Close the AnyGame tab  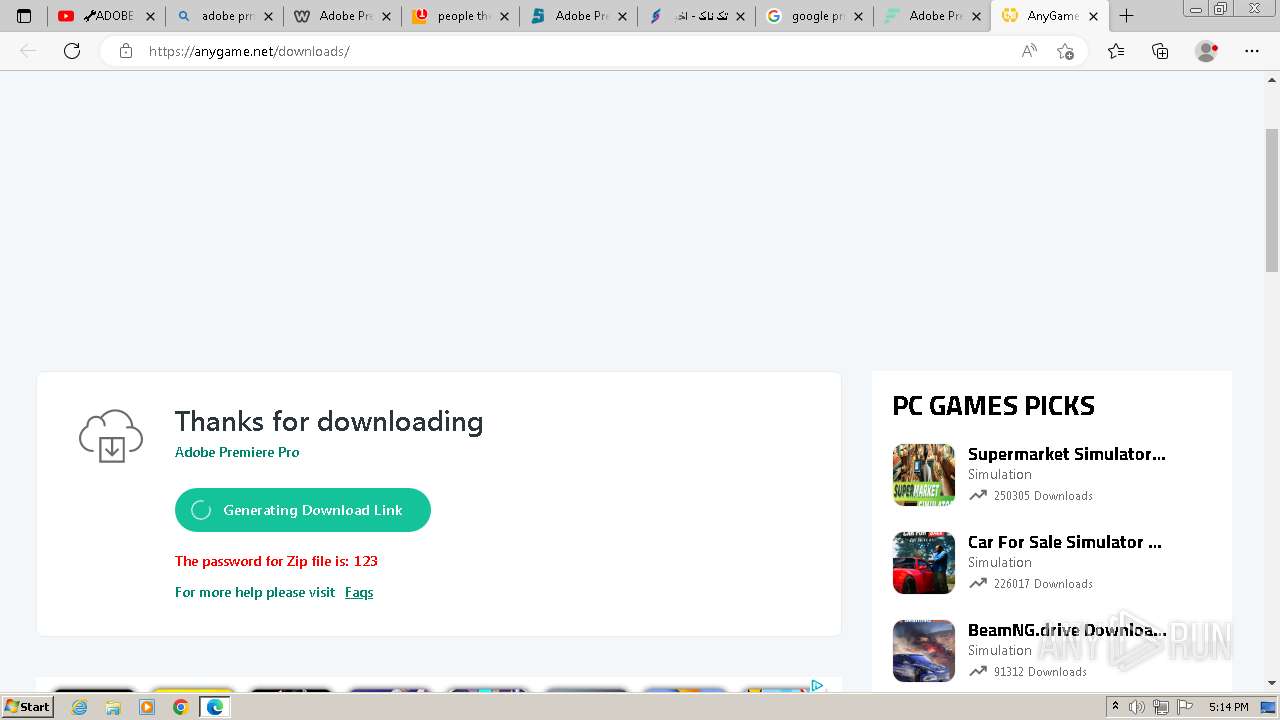pos(1094,16)
